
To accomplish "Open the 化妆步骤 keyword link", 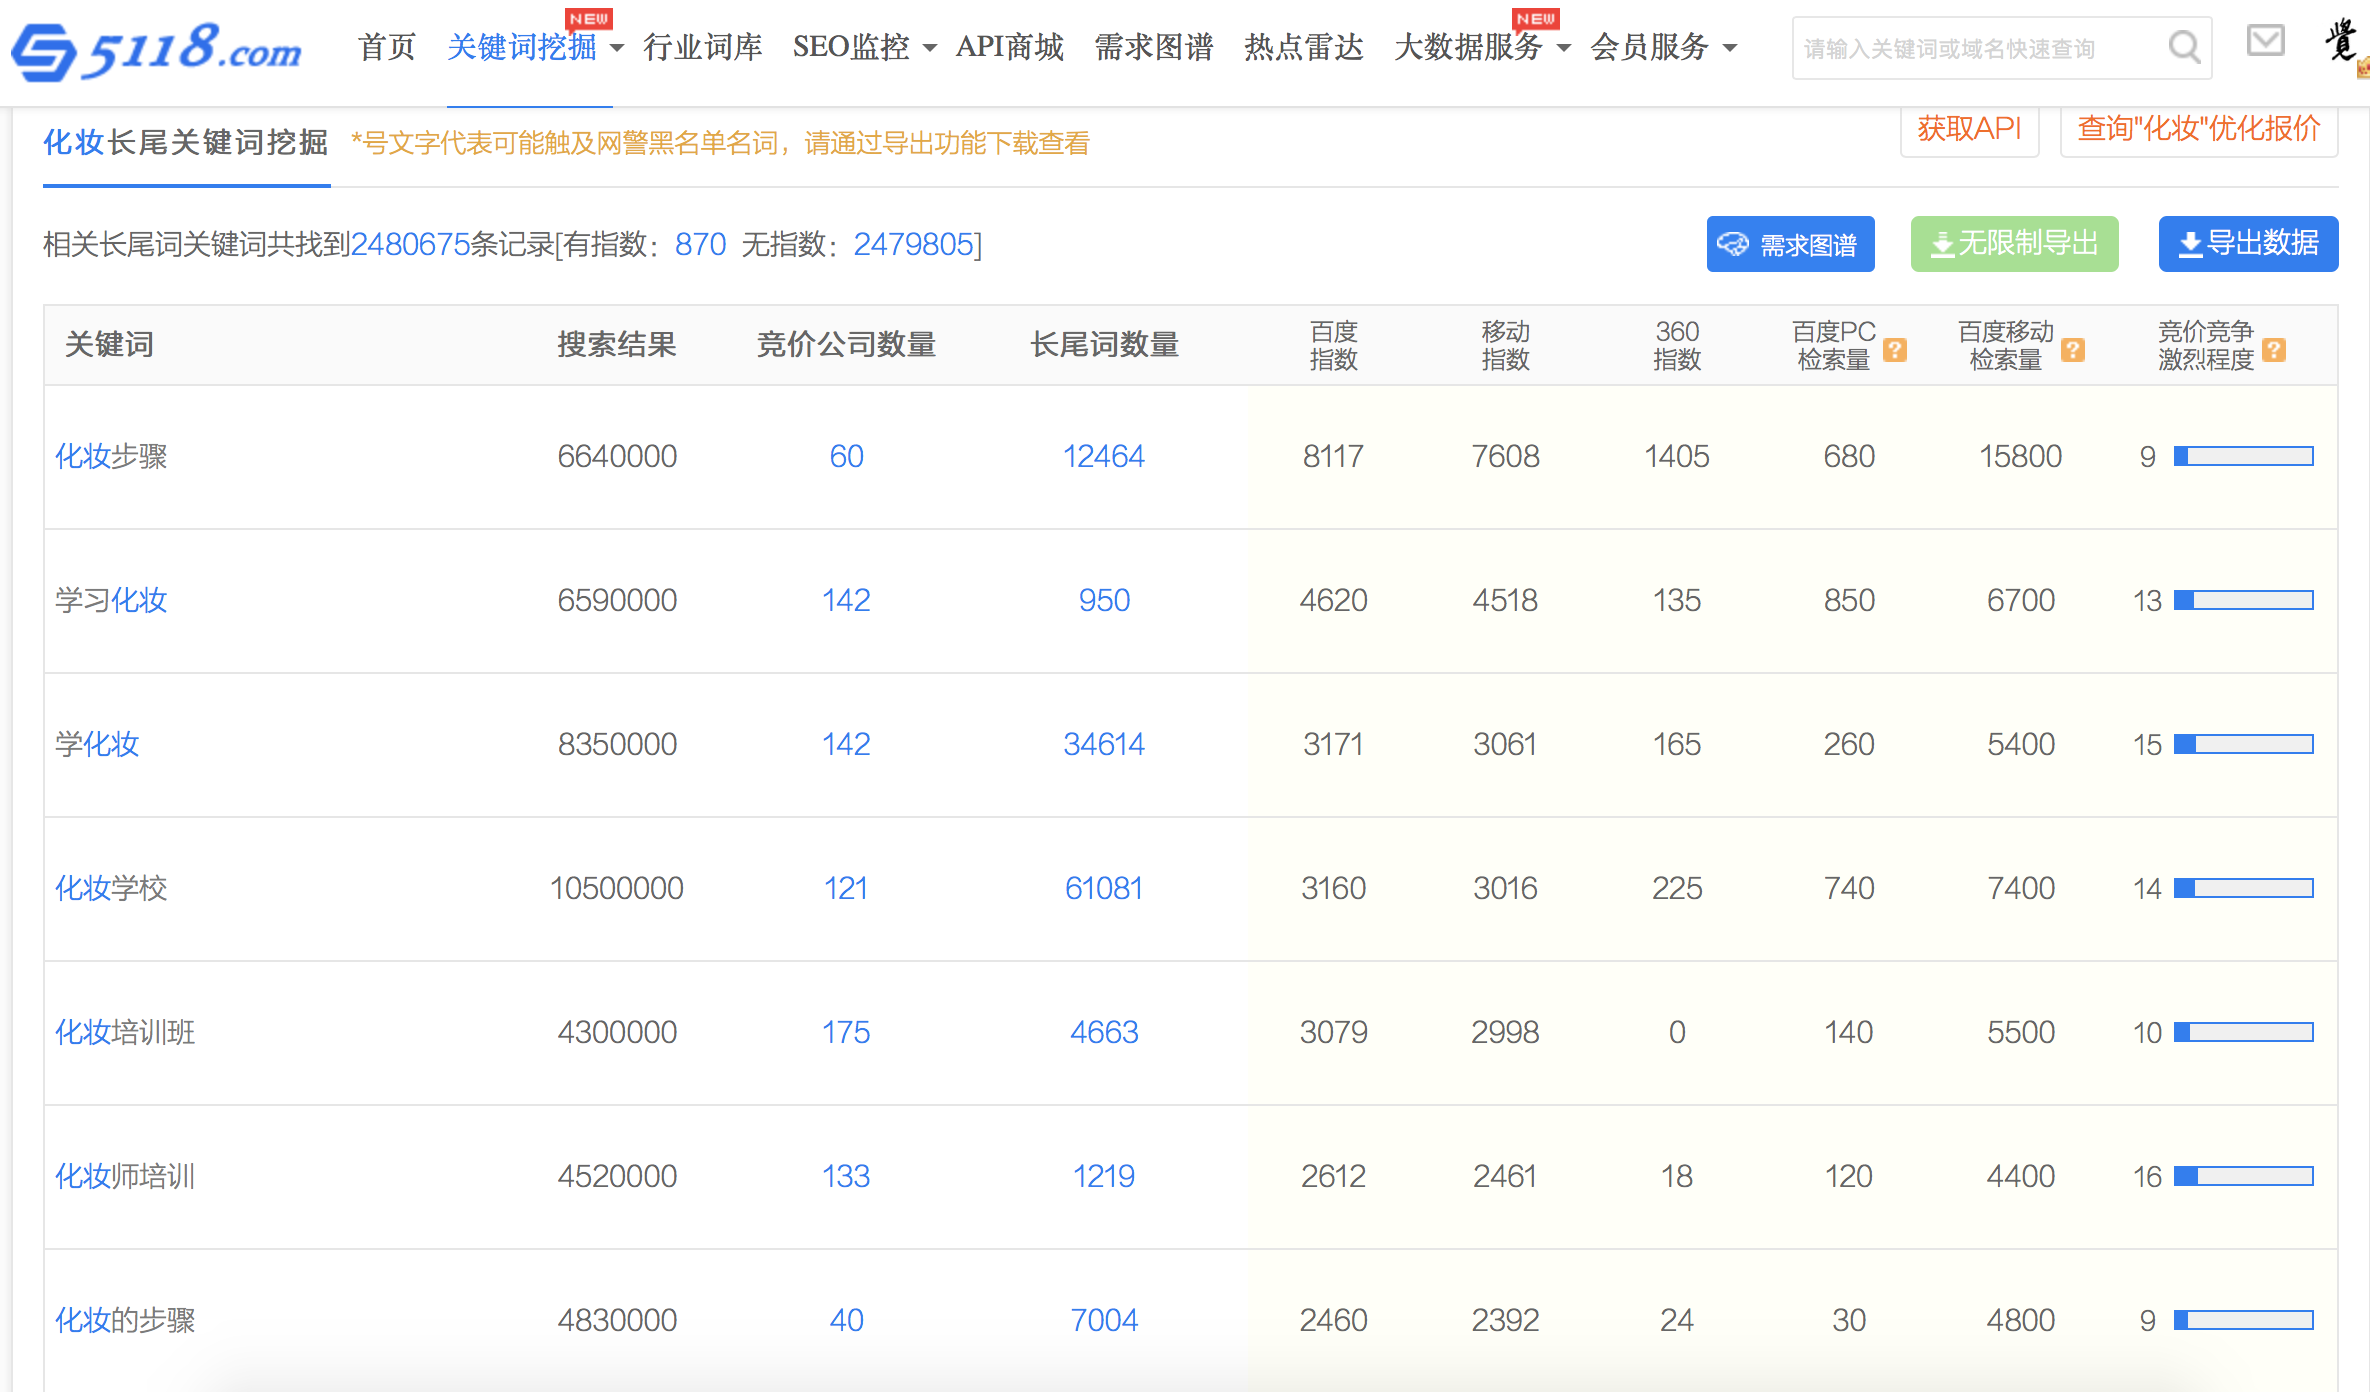I will (111, 457).
